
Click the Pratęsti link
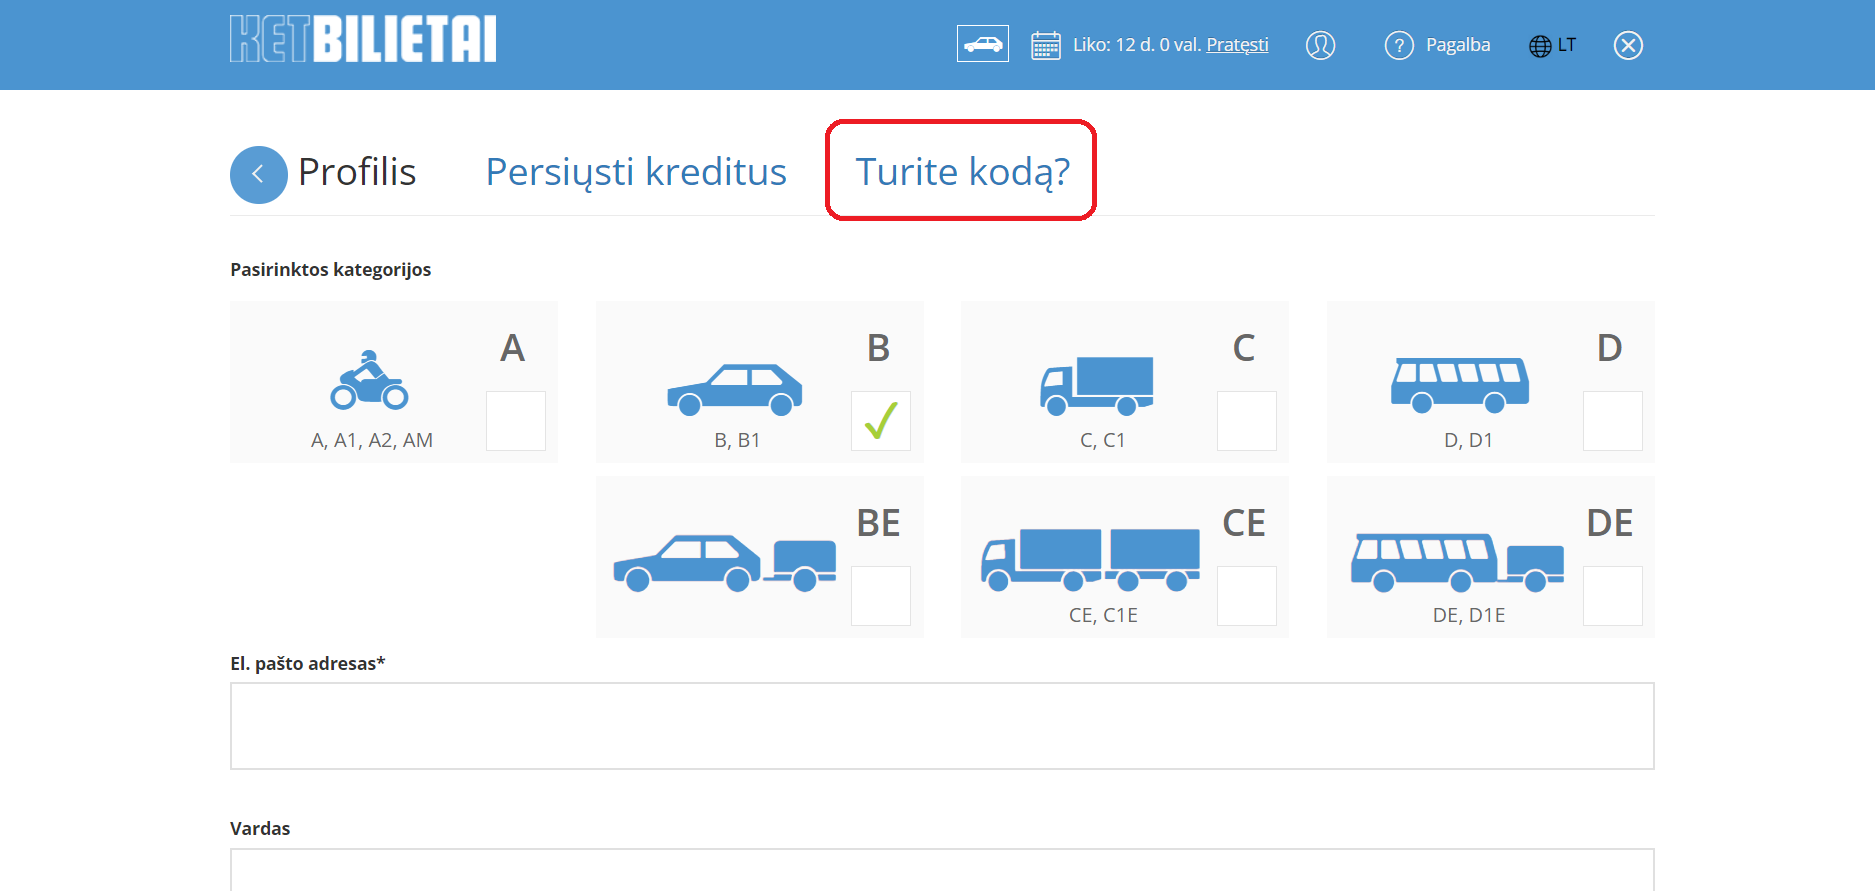click(1237, 45)
